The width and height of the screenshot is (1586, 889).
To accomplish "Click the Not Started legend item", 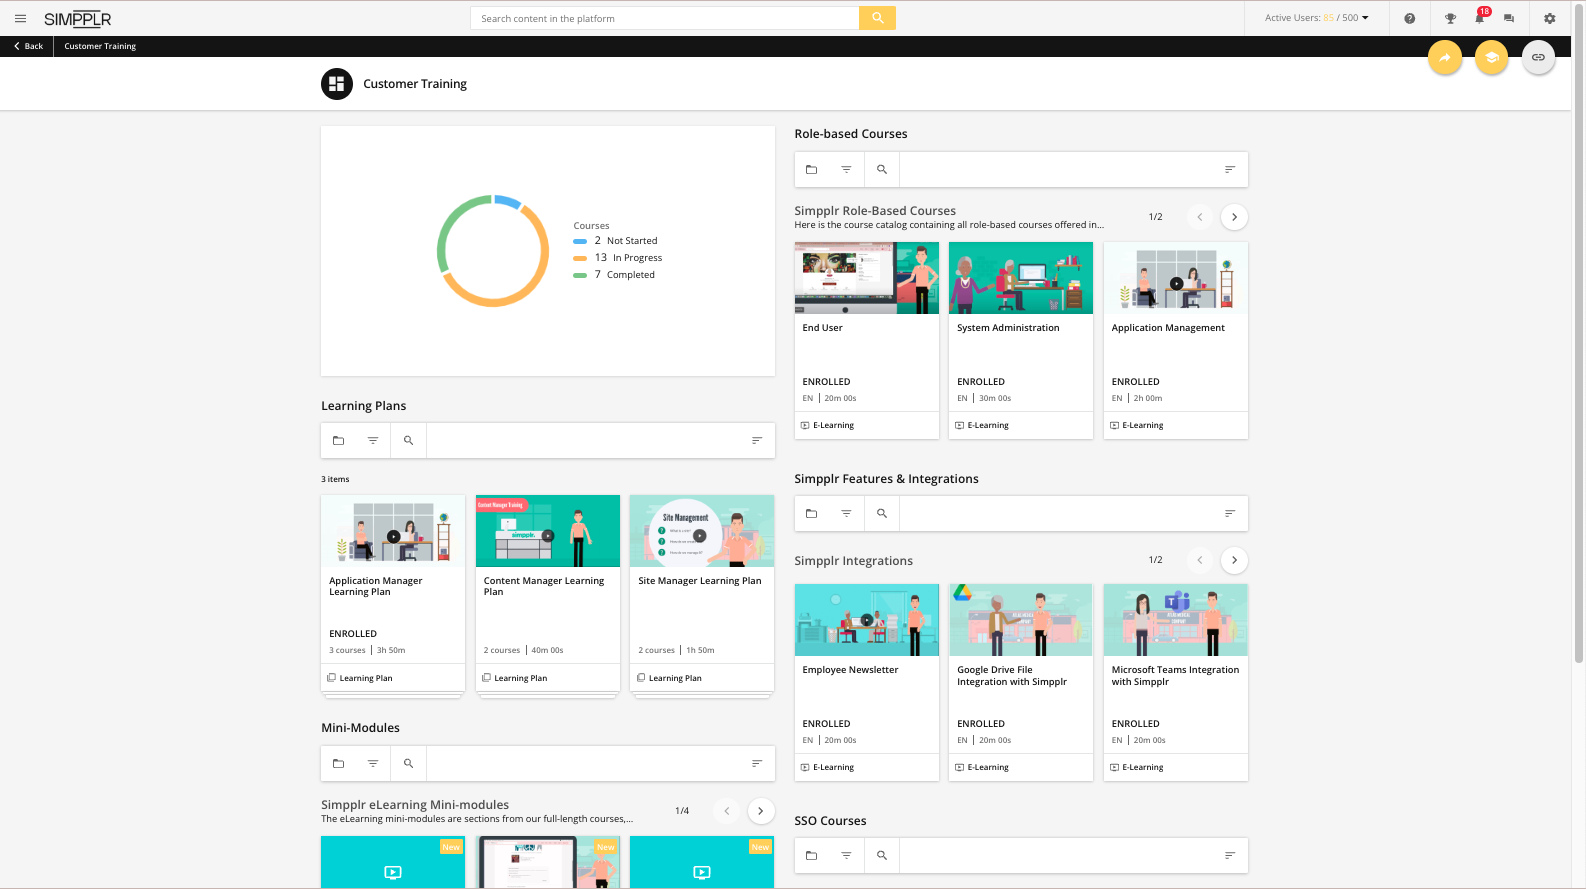I will point(615,241).
